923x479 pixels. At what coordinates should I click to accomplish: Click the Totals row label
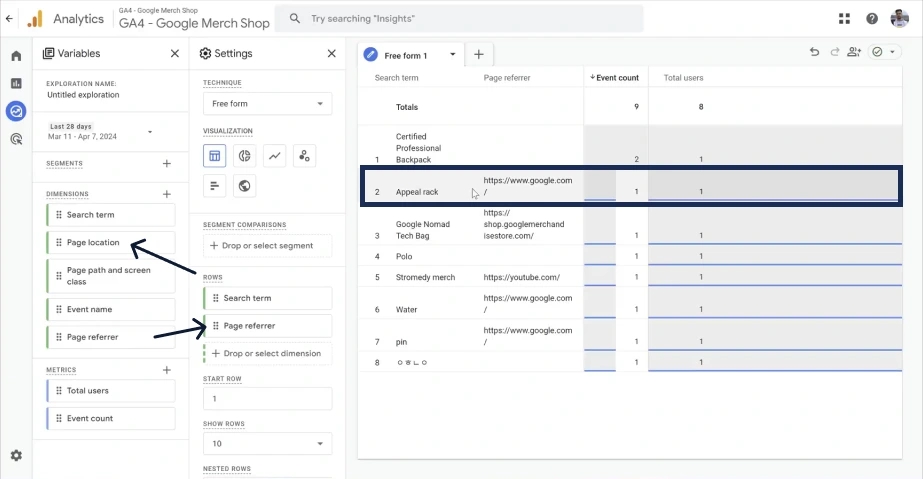pos(407,107)
